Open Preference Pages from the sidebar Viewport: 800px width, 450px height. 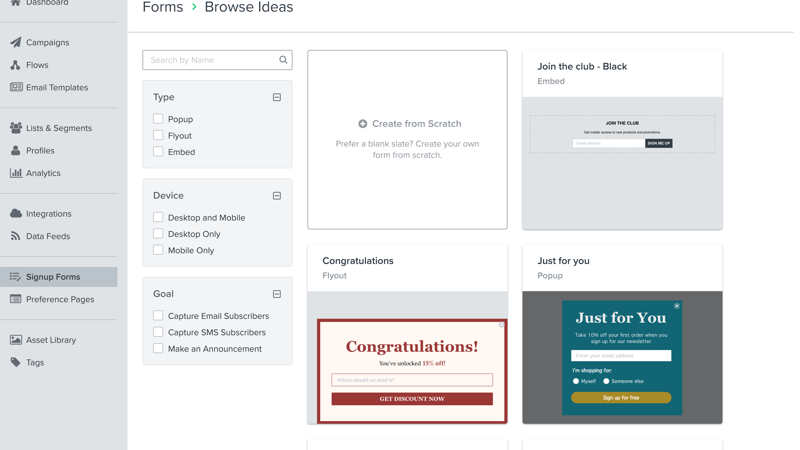point(60,299)
